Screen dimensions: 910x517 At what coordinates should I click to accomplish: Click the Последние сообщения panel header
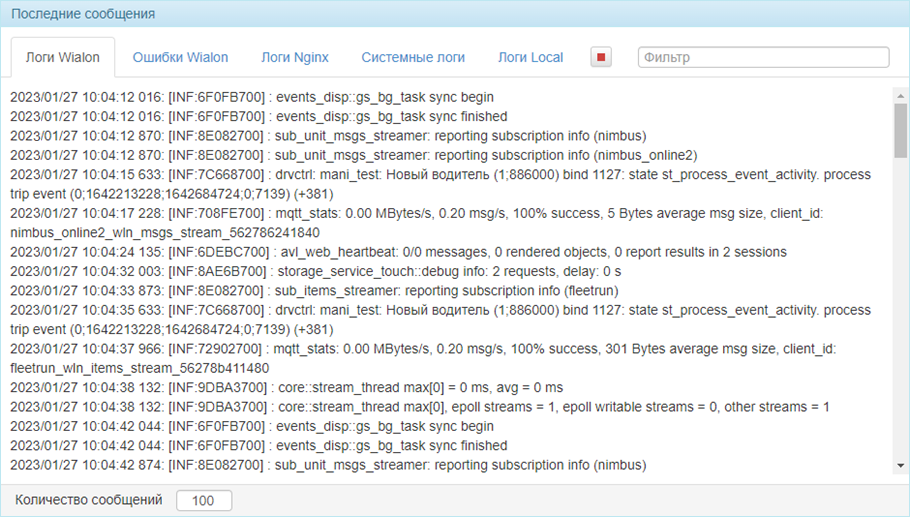click(x=455, y=13)
